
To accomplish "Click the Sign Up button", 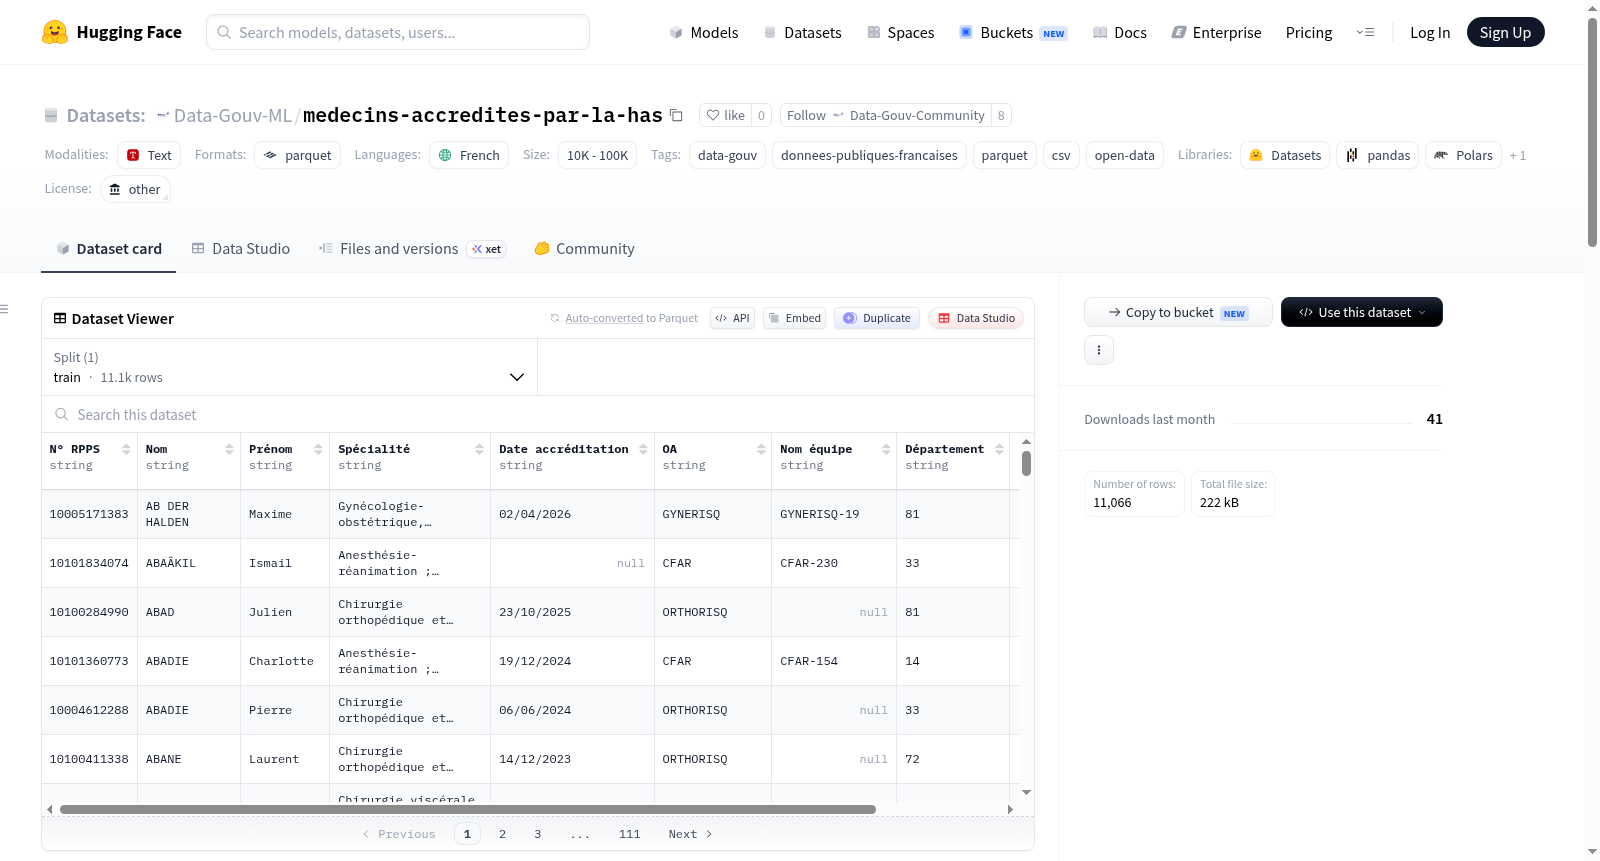I will click(x=1505, y=32).
